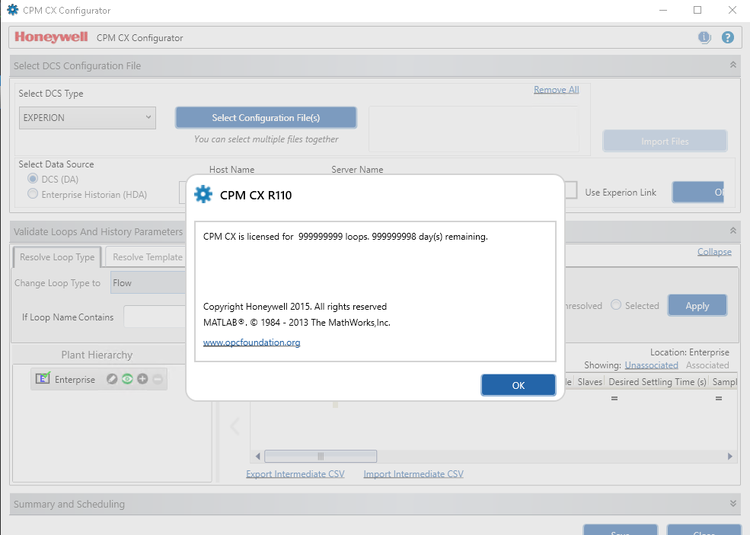
Task: Select the Enterprise Historian (HDA) radio button
Action: tap(34, 193)
